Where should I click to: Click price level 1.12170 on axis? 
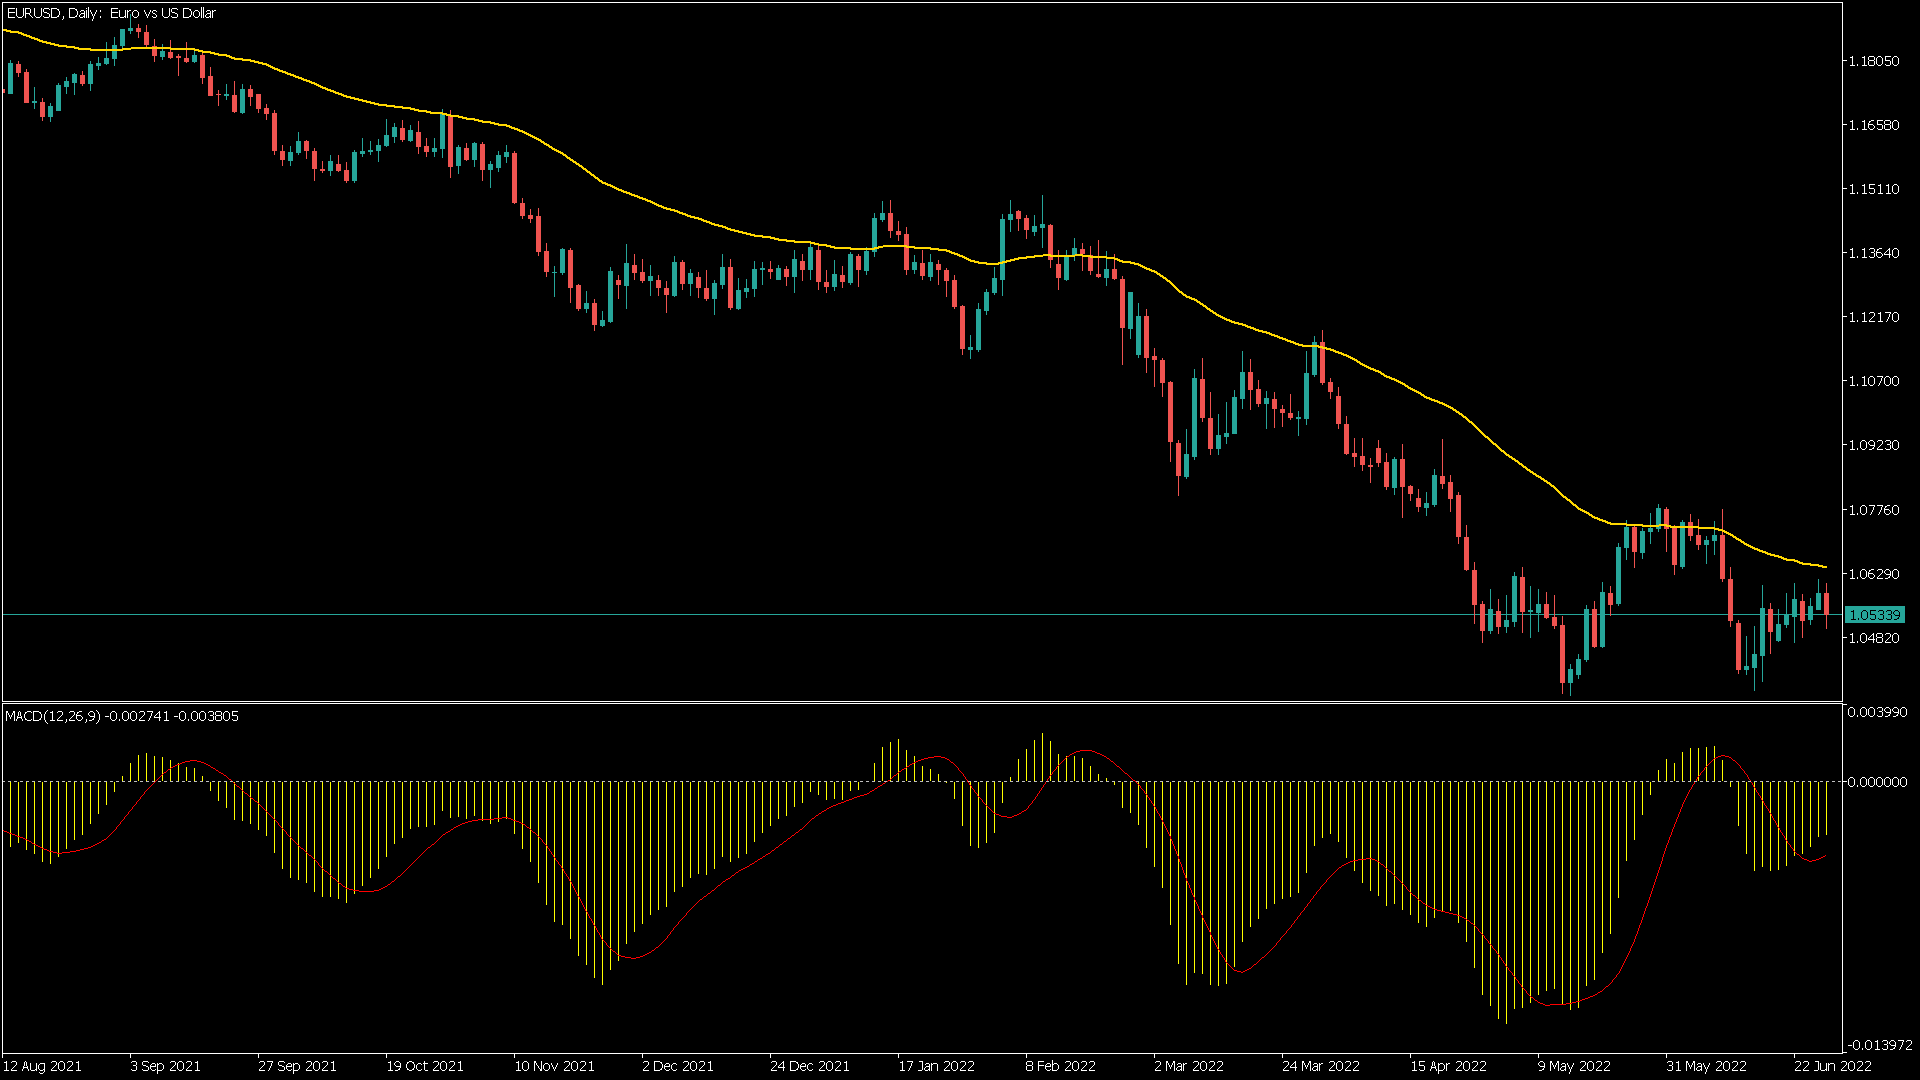click(1873, 317)
